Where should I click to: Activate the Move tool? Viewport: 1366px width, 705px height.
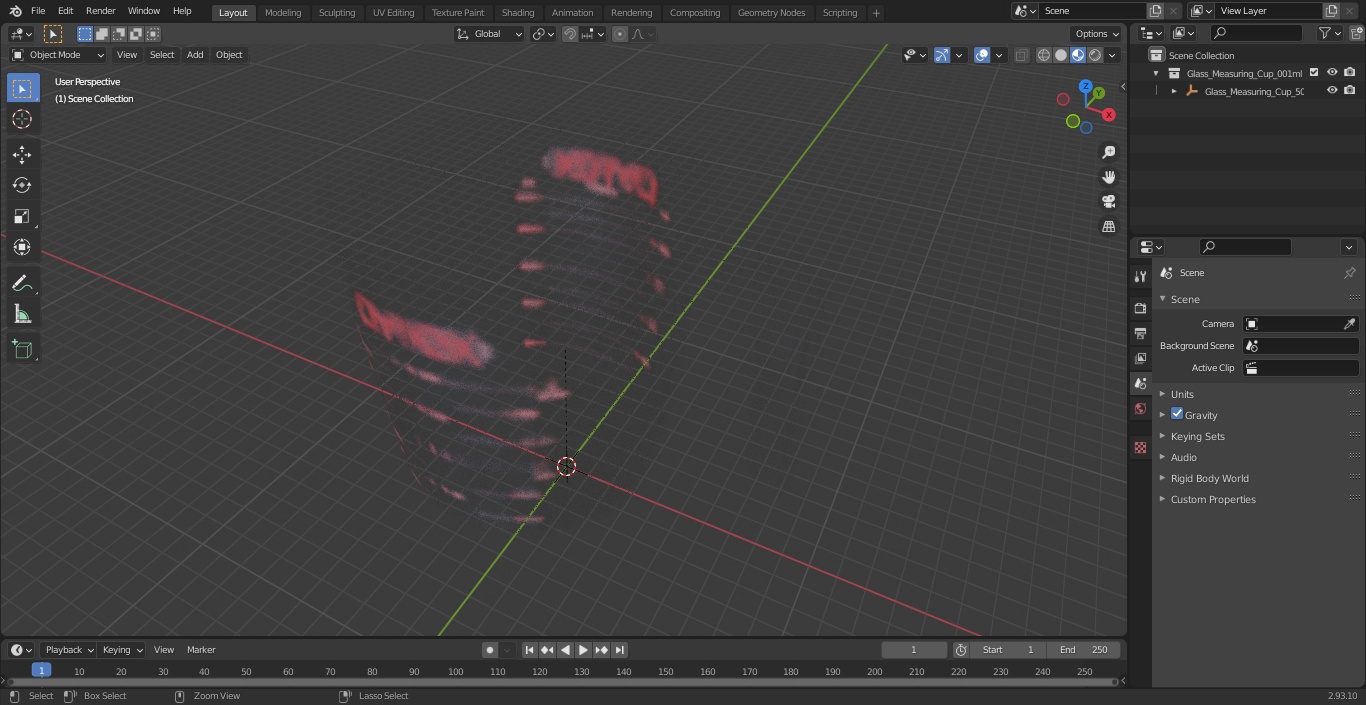(x=22, y=154)
